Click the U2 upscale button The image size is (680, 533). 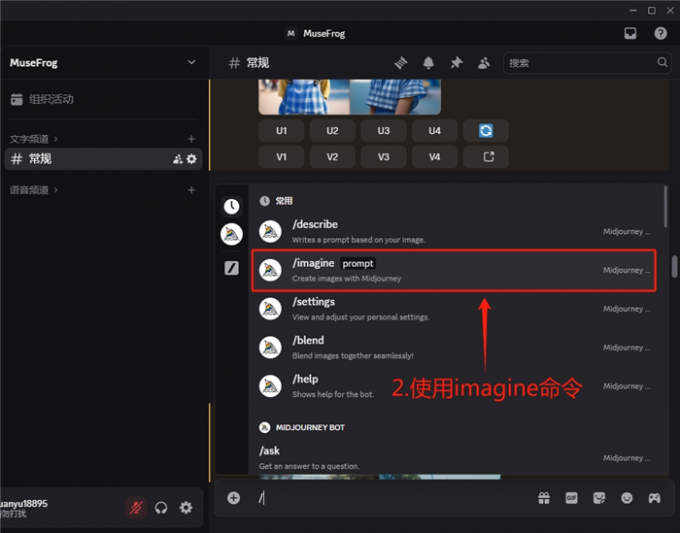(332, 131)
